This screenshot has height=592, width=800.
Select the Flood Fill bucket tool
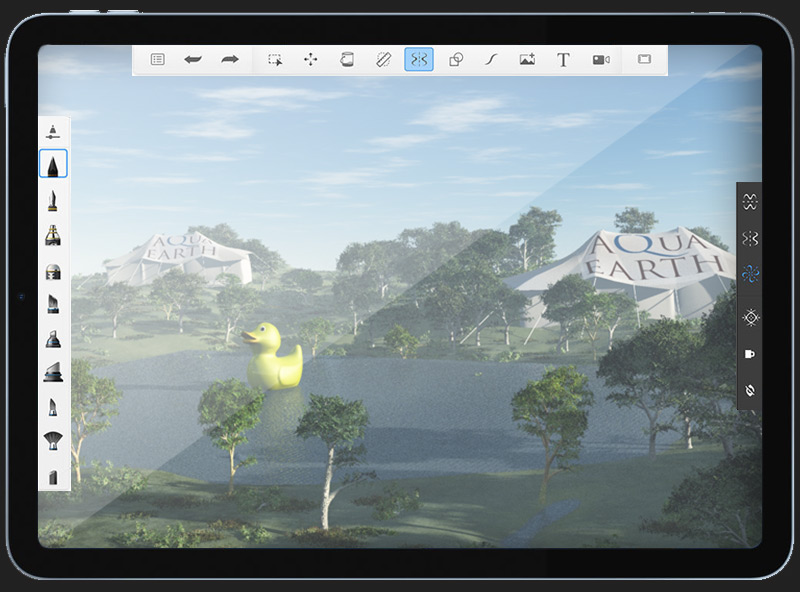click(346, 60)
